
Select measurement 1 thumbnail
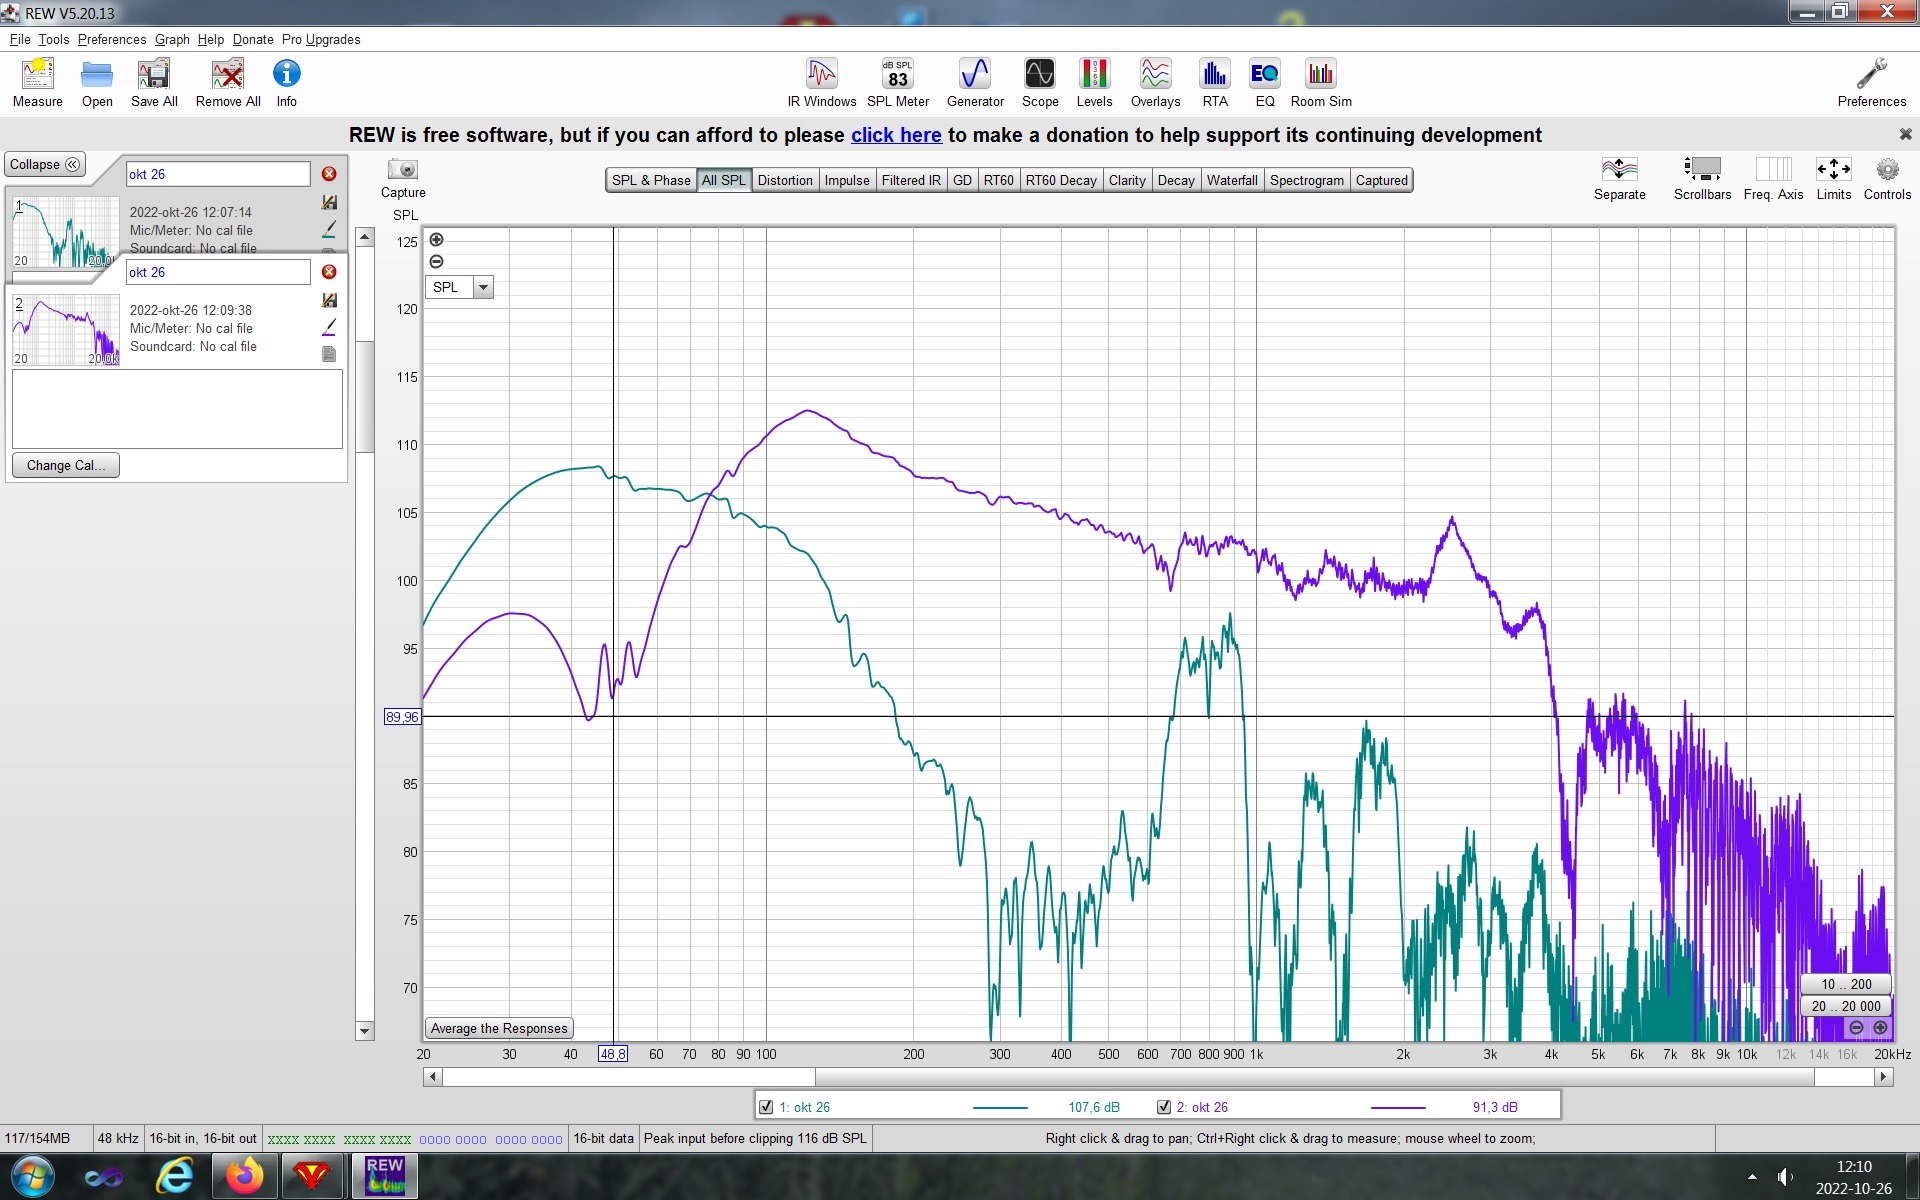tap(66, 231)
